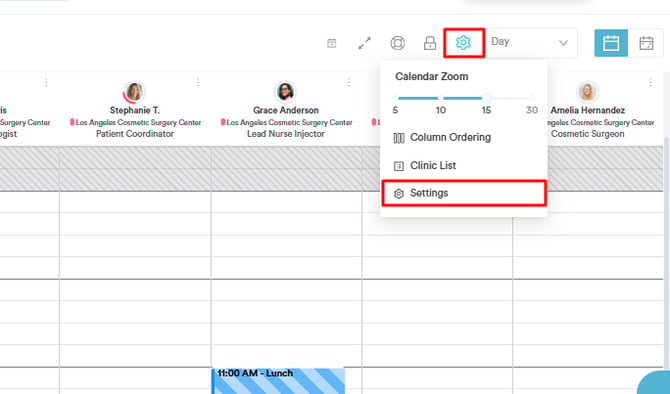Switch to the second calendar view icon
The width and height of the screenshot is (670, 394).
[646, 43]
